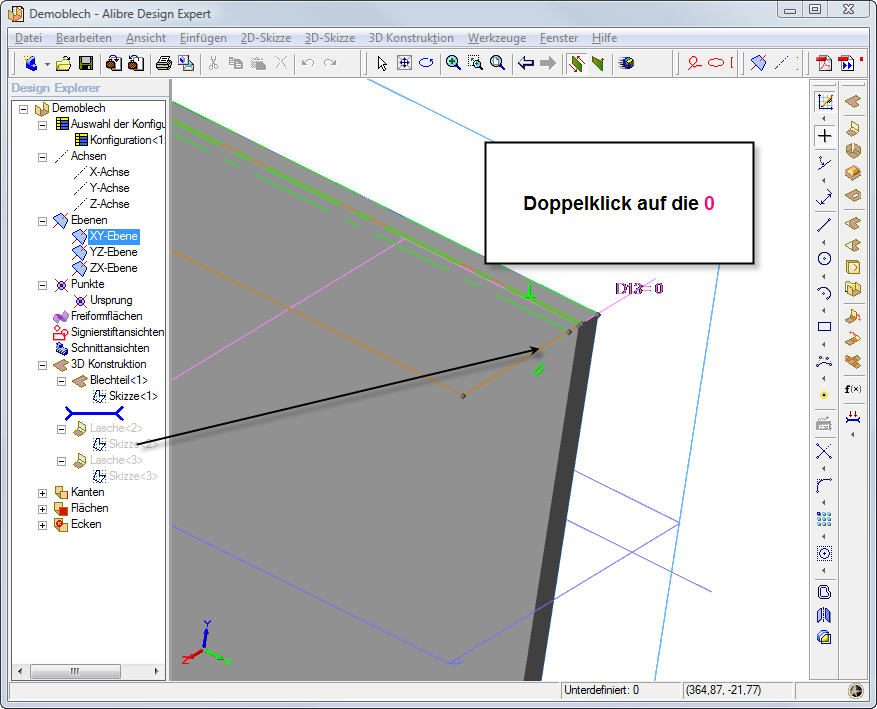Click the Schnittansichten tree entry

coord(110,348)
